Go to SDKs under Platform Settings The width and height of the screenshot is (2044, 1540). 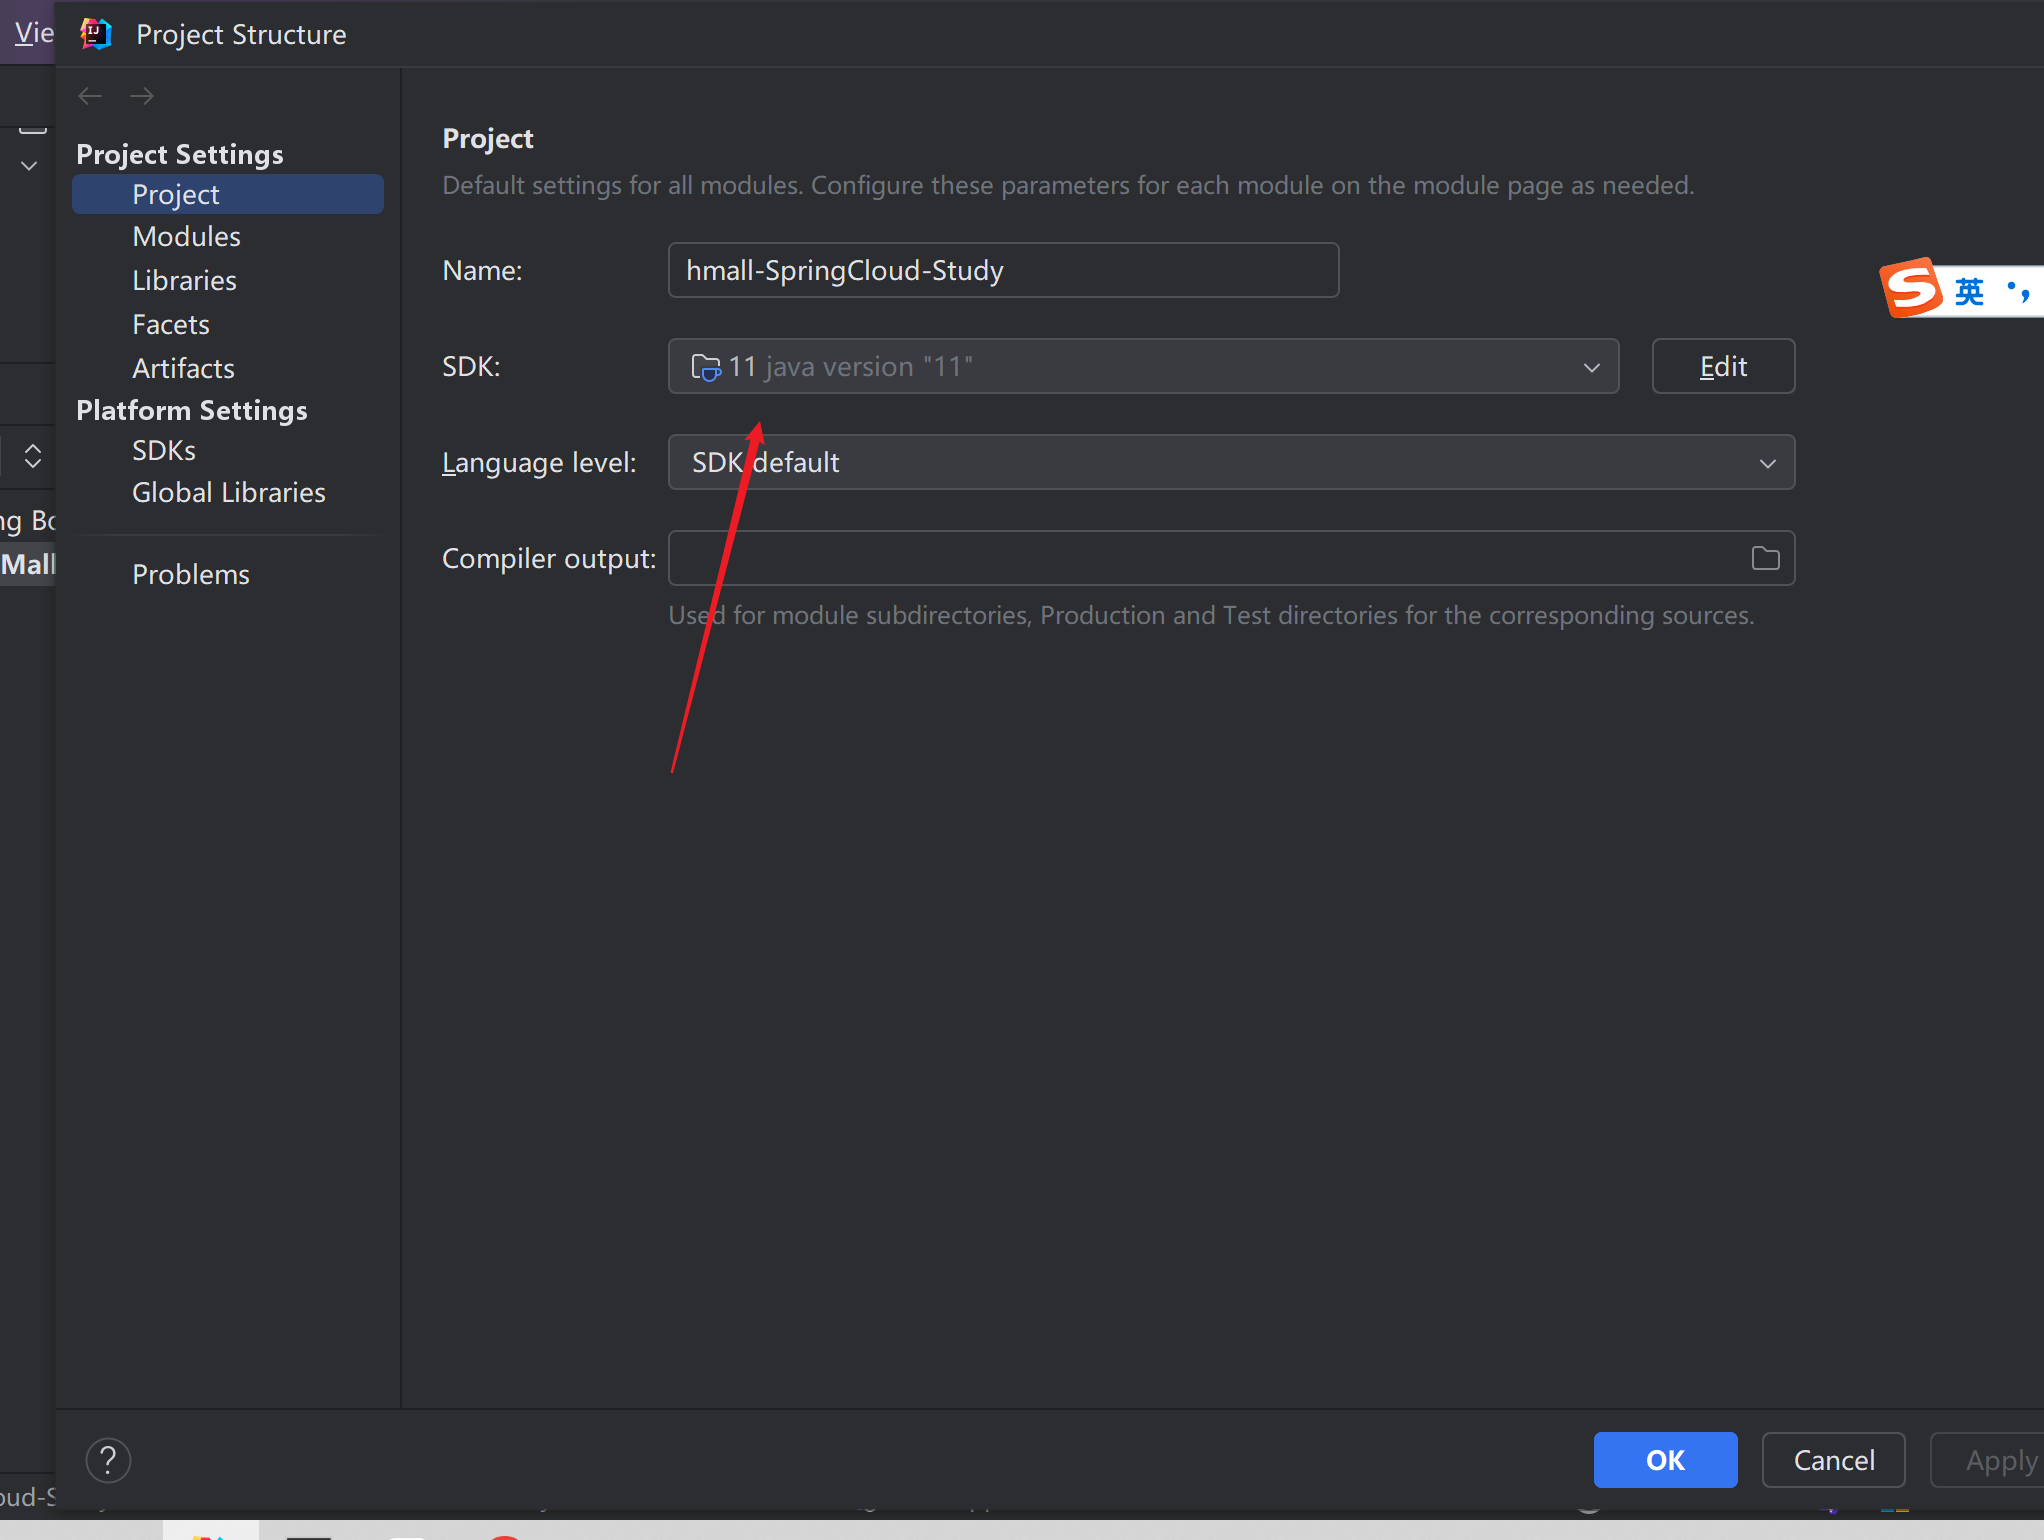[x=163, y=451]
